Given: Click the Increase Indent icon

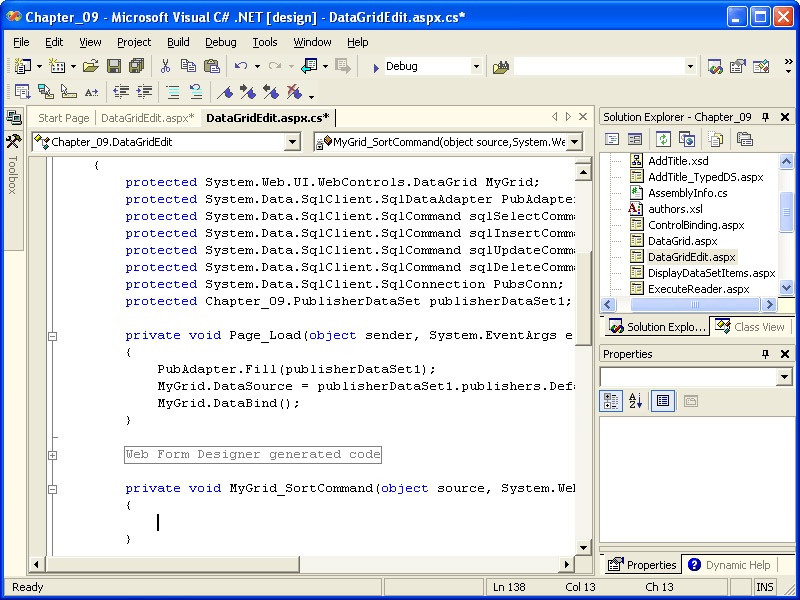Looking at the screenshot, I should pyautogui.click(x=146, y=92).
